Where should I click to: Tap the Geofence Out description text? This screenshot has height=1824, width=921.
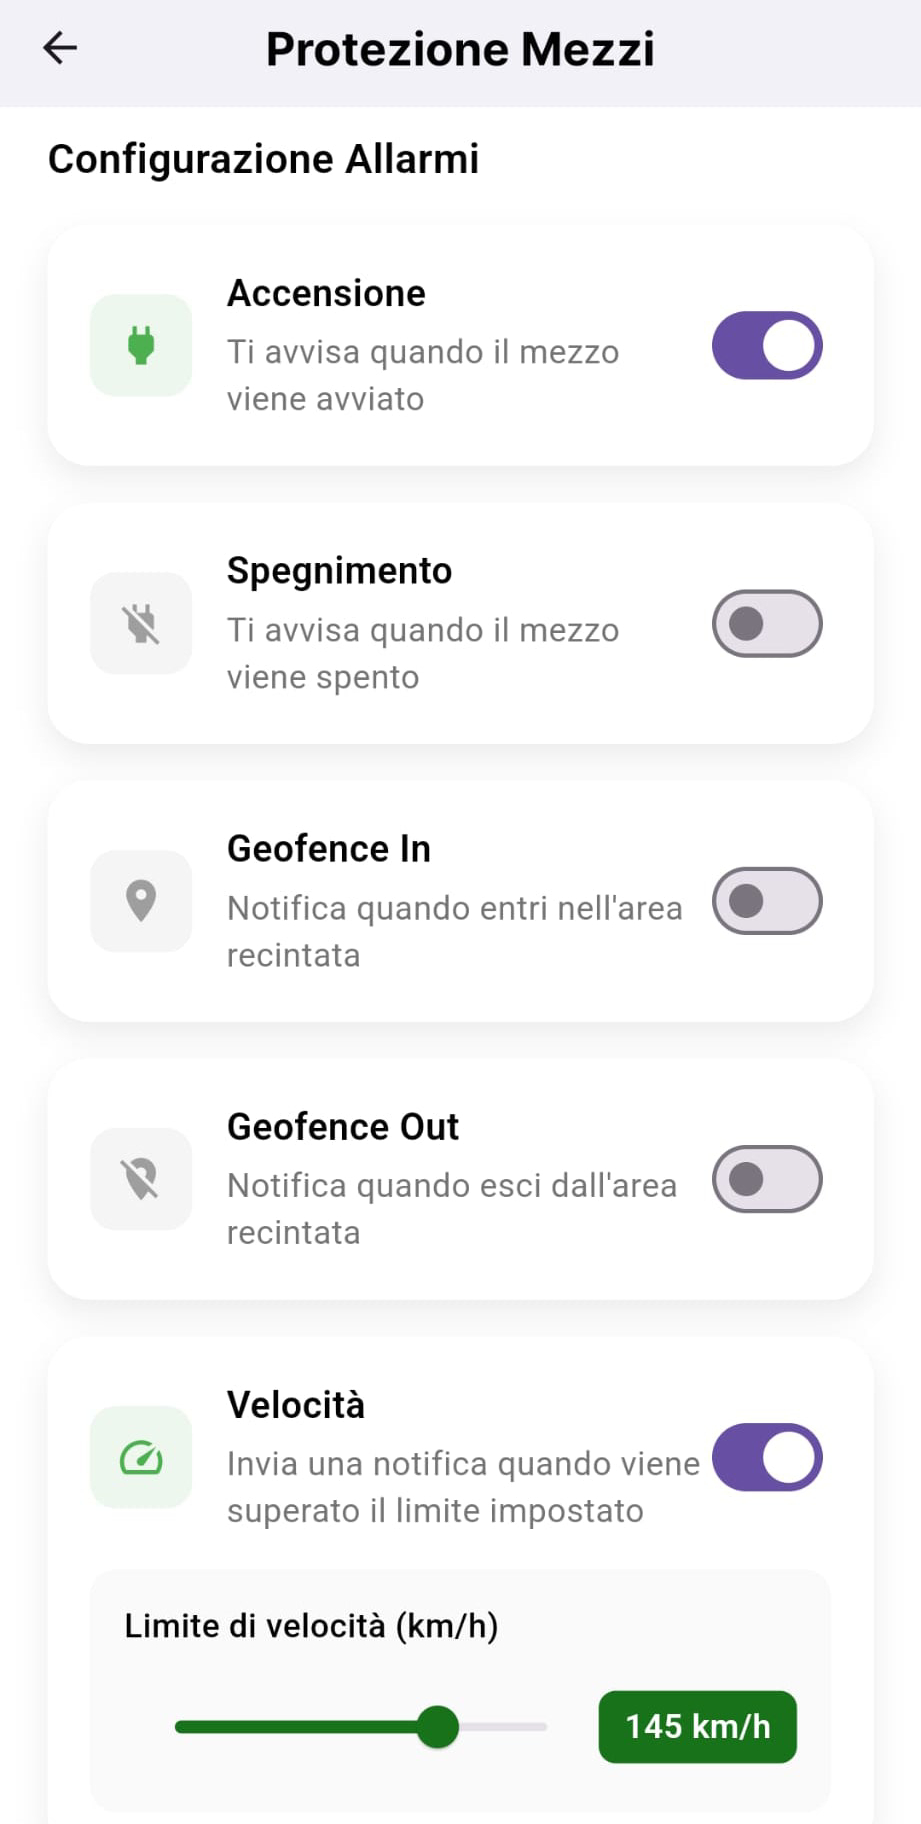(x=451, y=1208)
